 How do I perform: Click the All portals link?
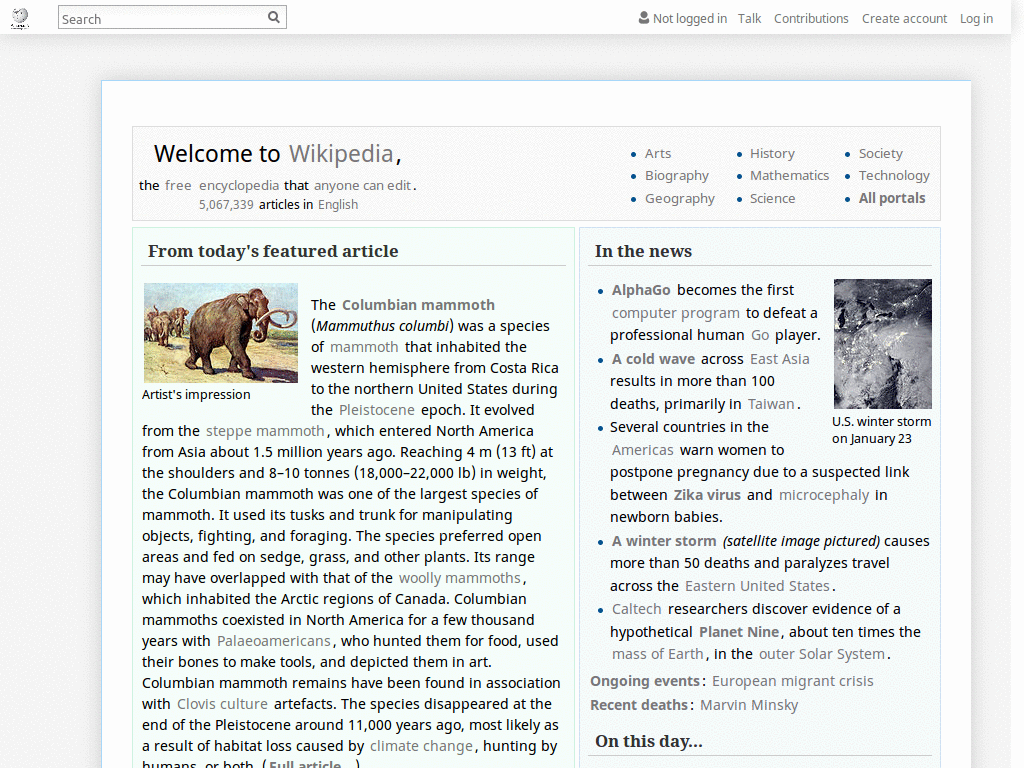coord(891,198)
